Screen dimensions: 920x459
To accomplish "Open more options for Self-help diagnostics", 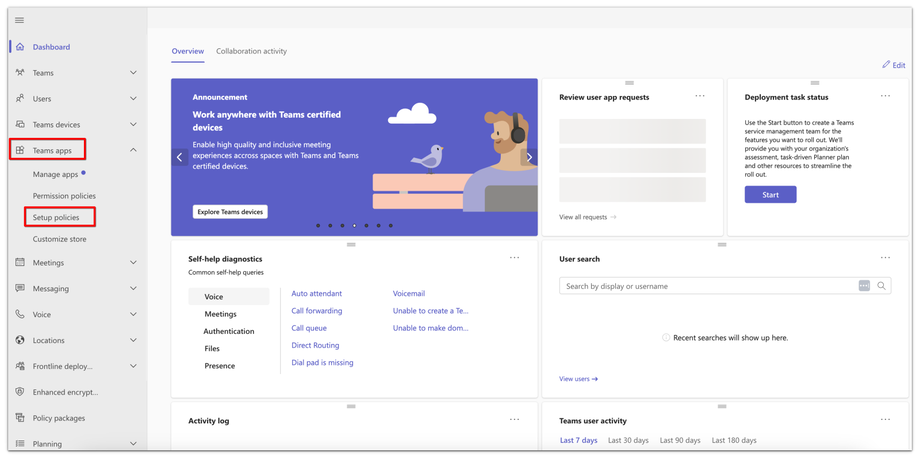I will (x=515, y=257).
